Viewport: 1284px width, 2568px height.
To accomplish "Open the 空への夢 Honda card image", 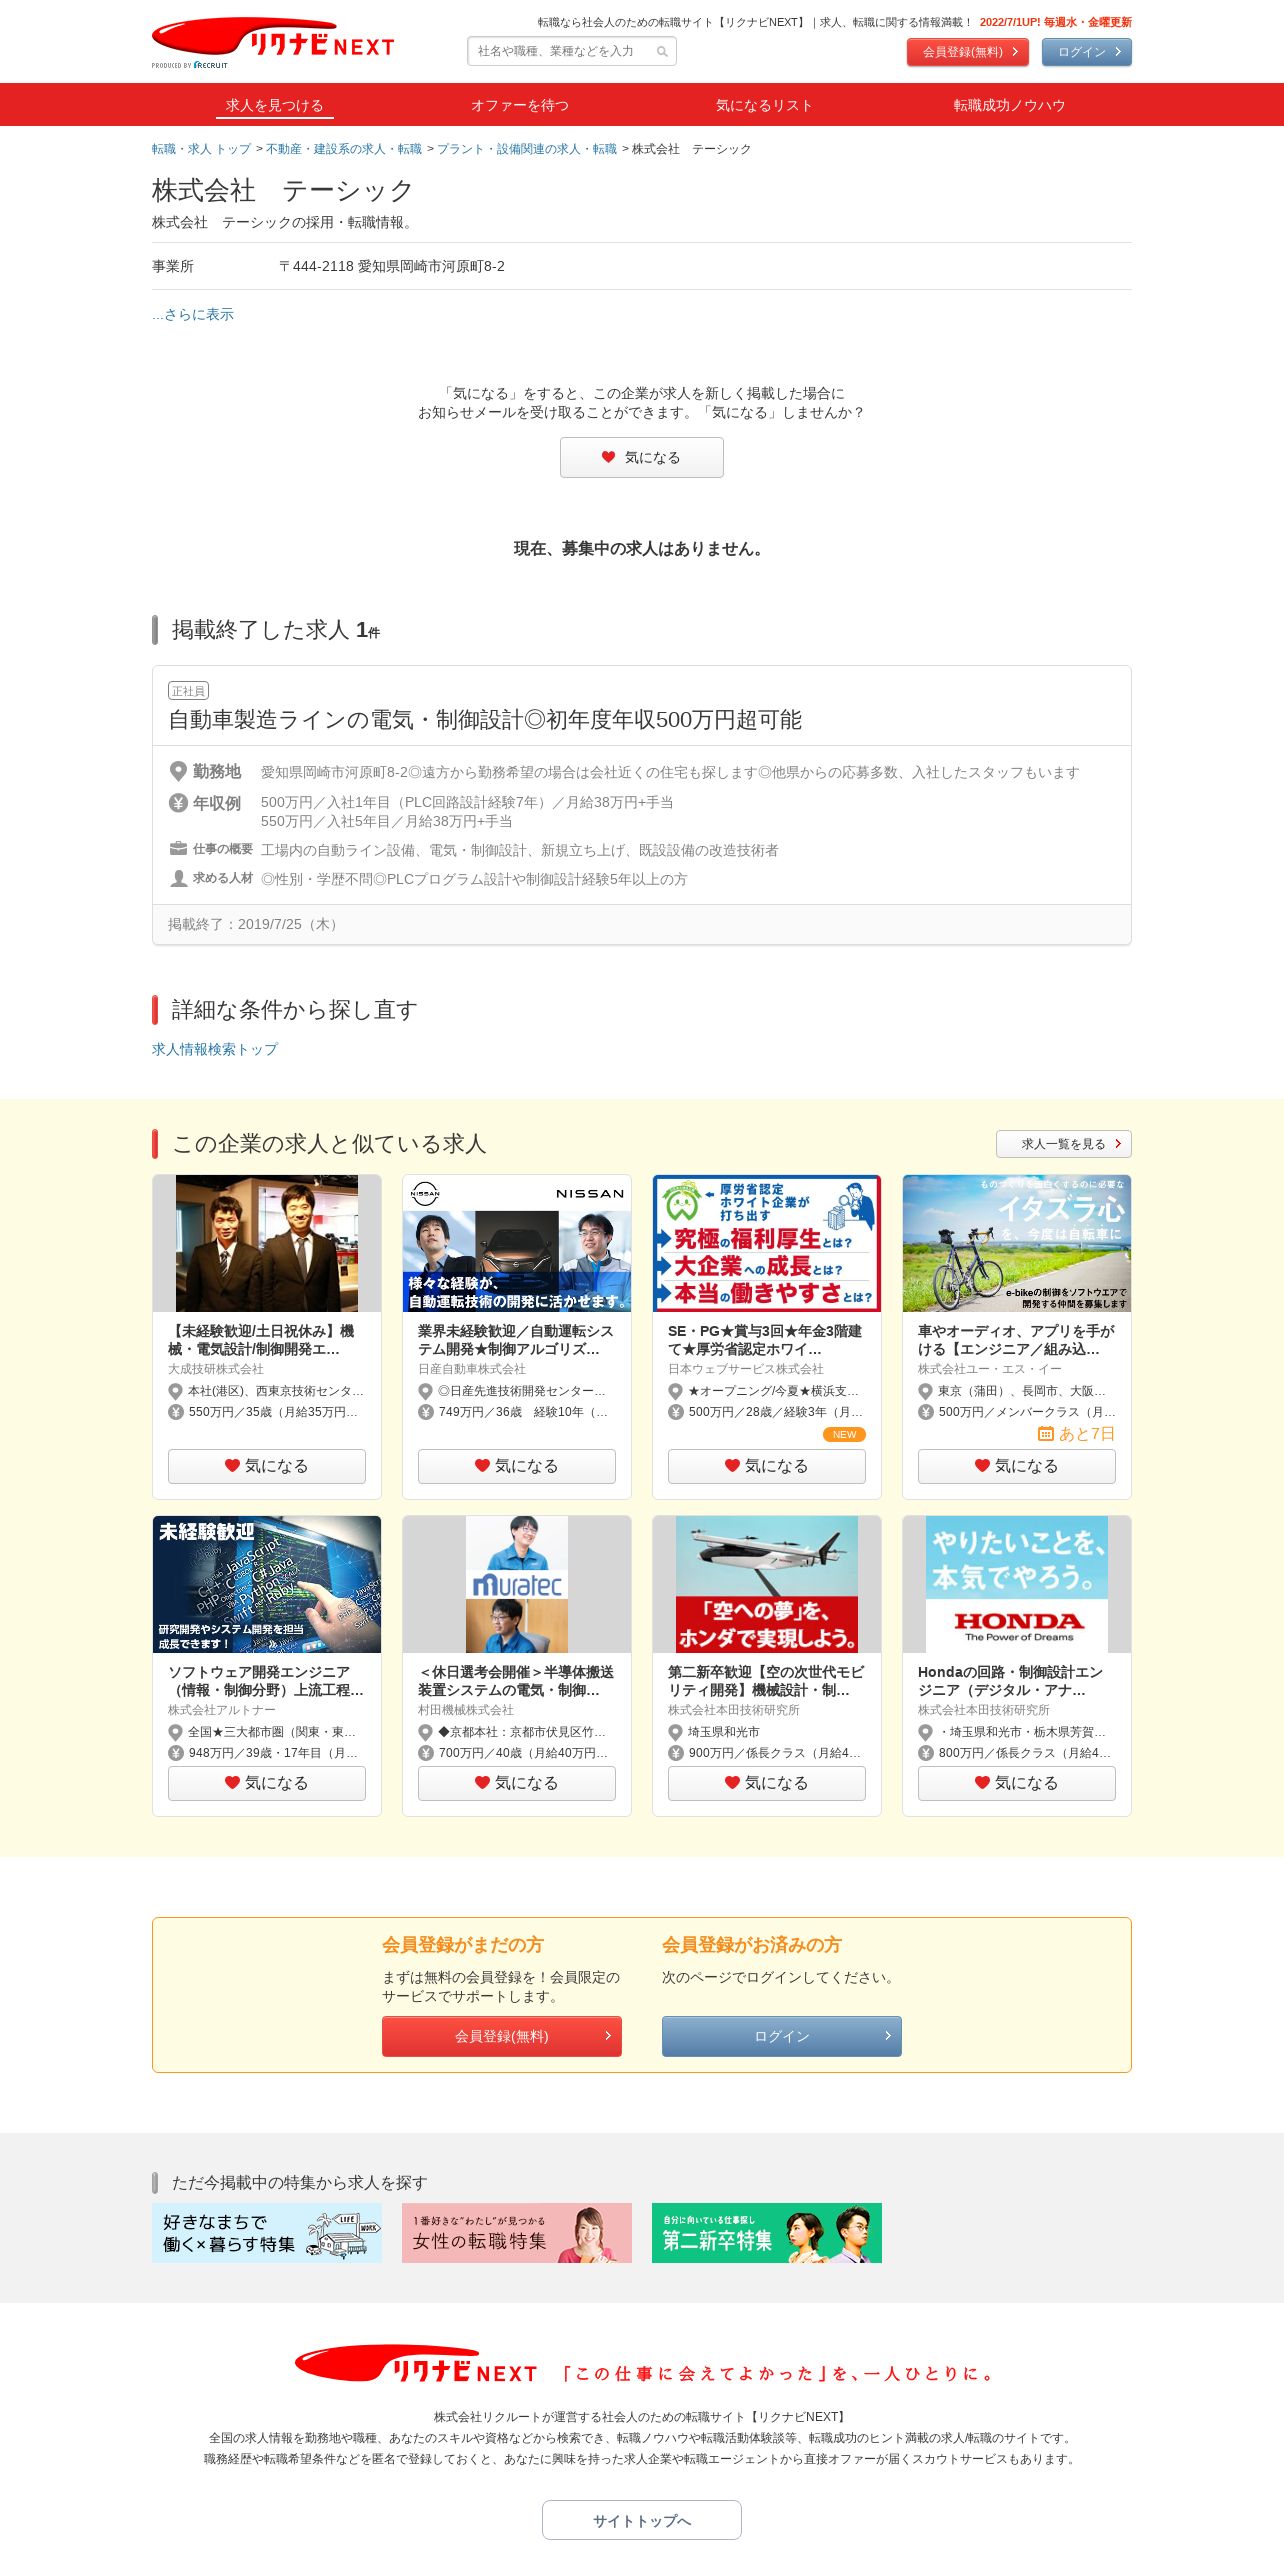I will [x=767, y=1584].
